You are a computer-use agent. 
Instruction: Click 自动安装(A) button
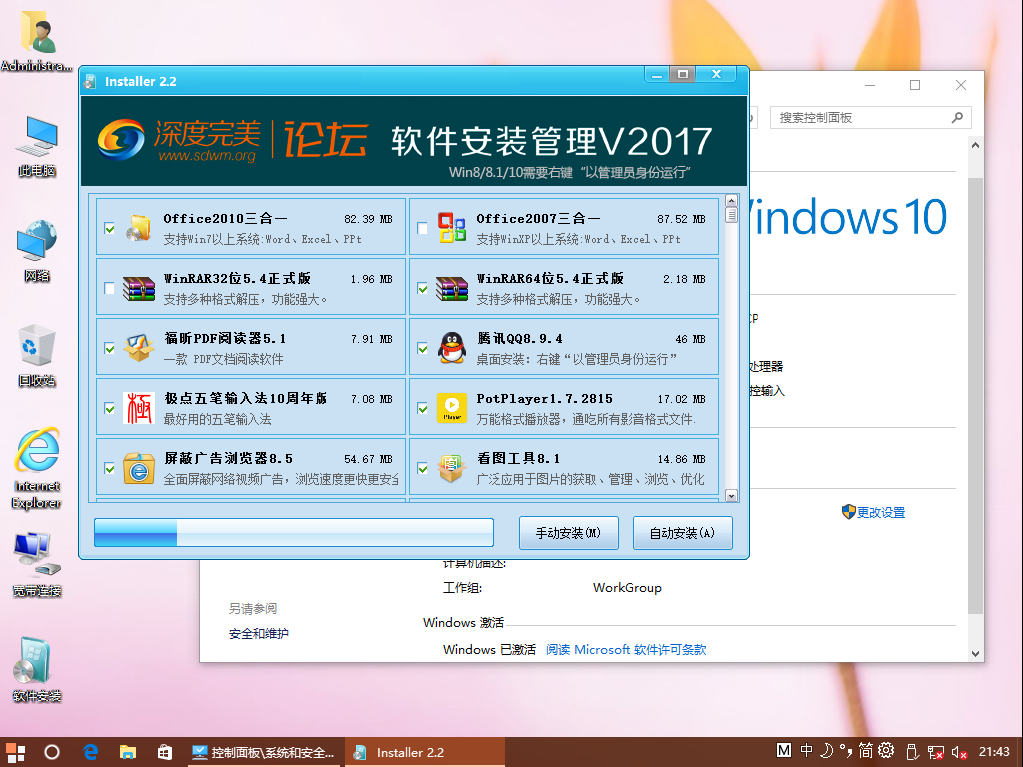(x=682, y=533)
